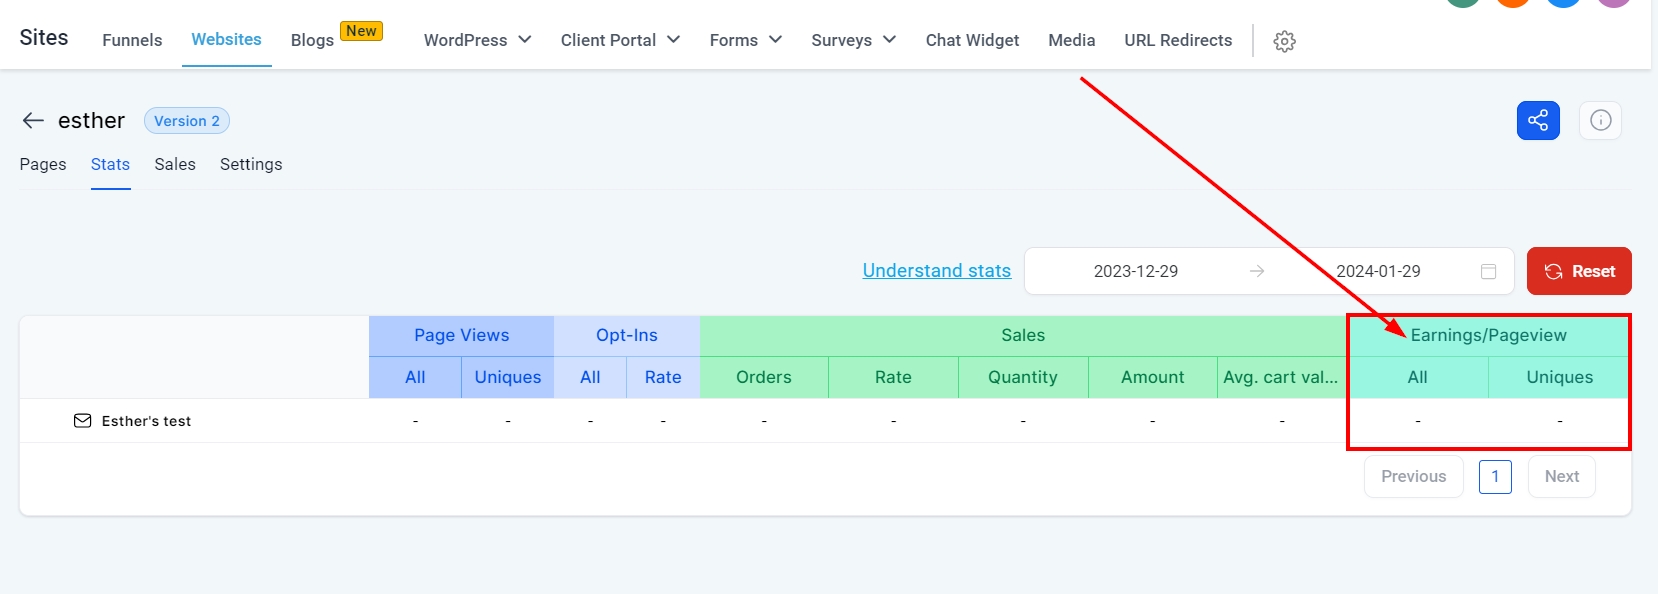Screen dimensions: 1658x594
Task: Go to the Sales tab
Action: (175, 164)
